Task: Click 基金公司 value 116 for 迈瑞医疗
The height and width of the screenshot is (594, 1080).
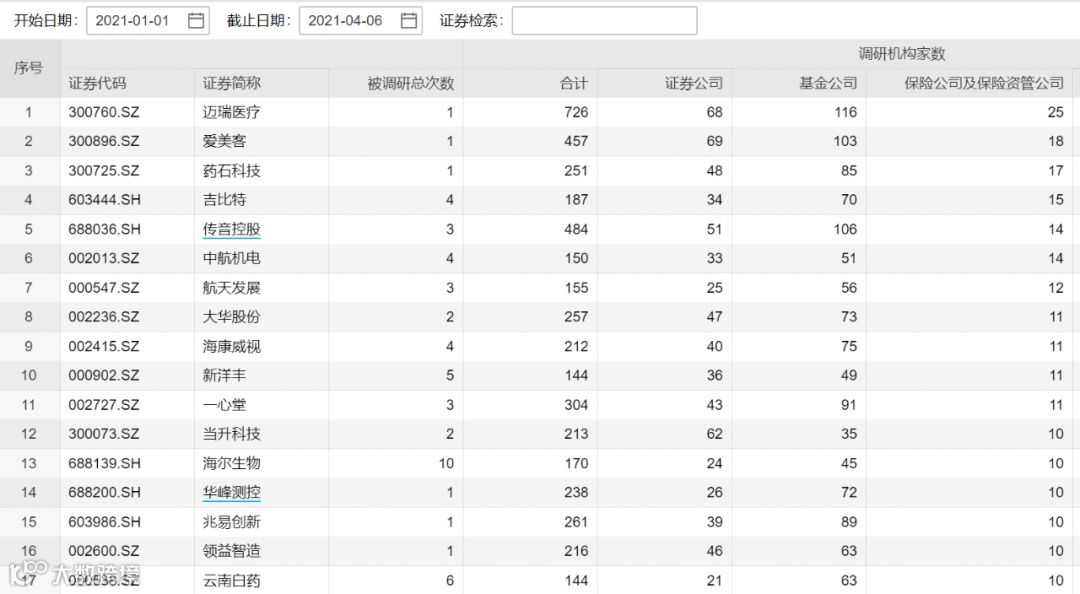Action: point(845,112)
